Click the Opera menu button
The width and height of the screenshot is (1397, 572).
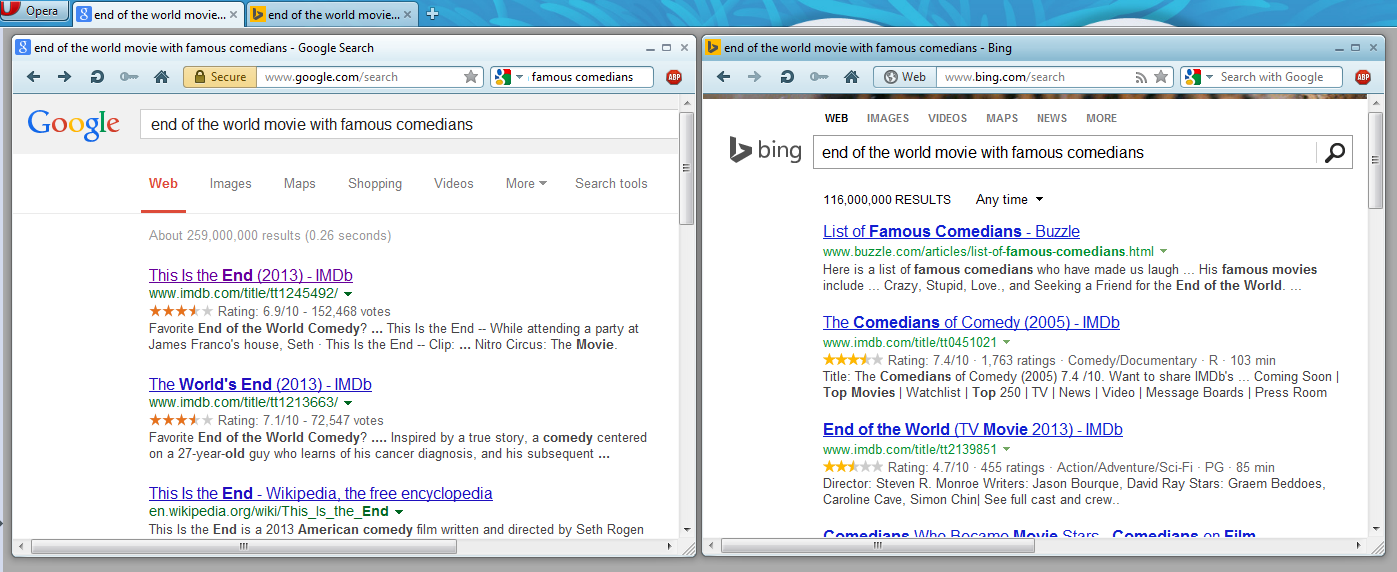coord(35,12)
